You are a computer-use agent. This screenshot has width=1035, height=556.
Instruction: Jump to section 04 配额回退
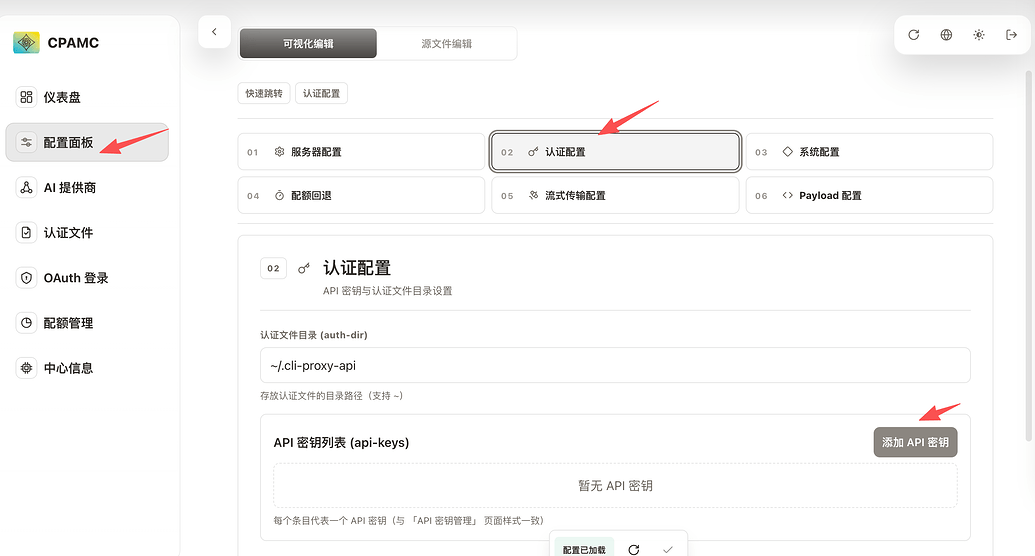(361, 195)
